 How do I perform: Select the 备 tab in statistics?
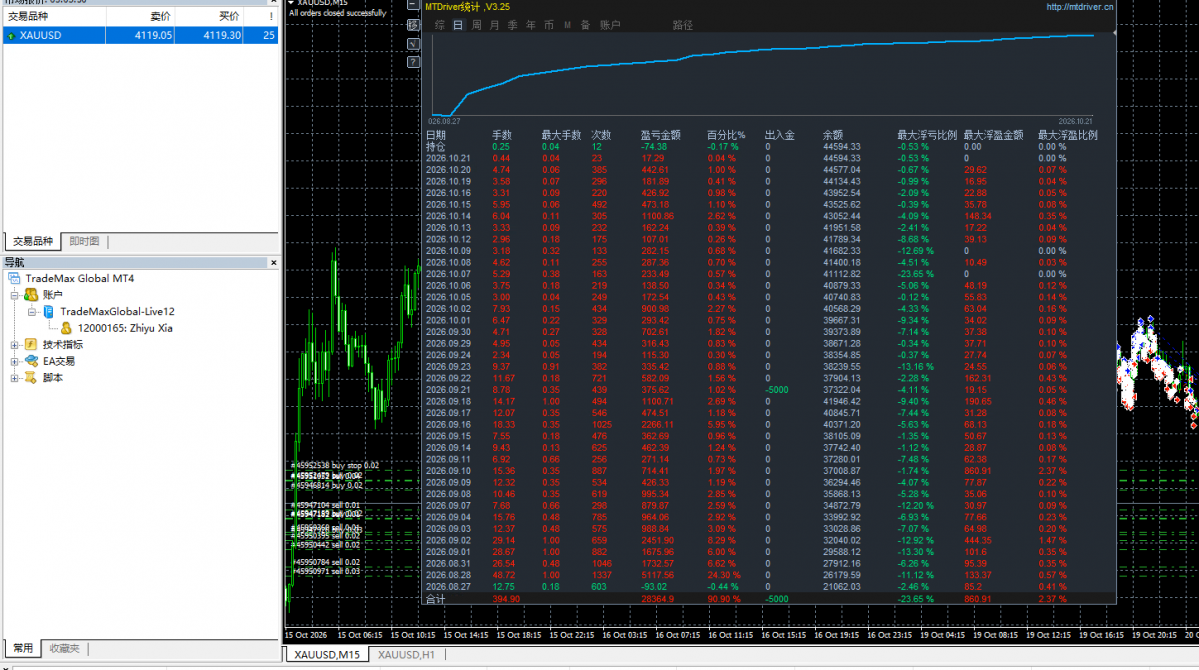585,25
